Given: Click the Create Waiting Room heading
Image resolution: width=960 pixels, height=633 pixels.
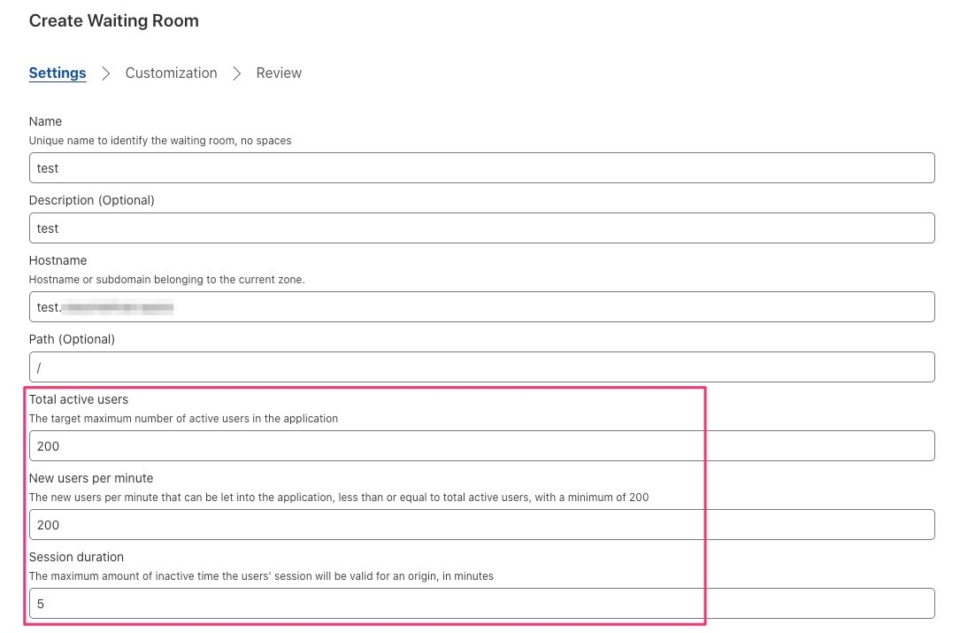Looking at the screenshot, I should pyautogui.click(x=113, y=20).
